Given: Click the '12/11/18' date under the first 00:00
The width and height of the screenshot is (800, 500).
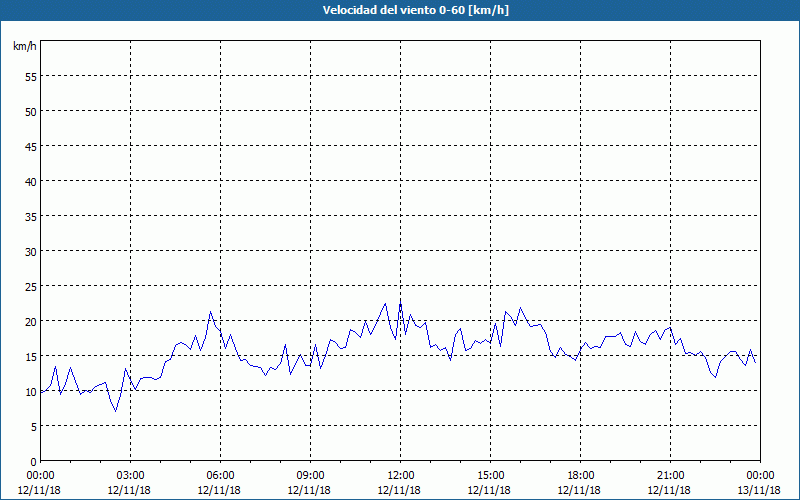Looking at the screenshot, I should (x=39, y=490).
